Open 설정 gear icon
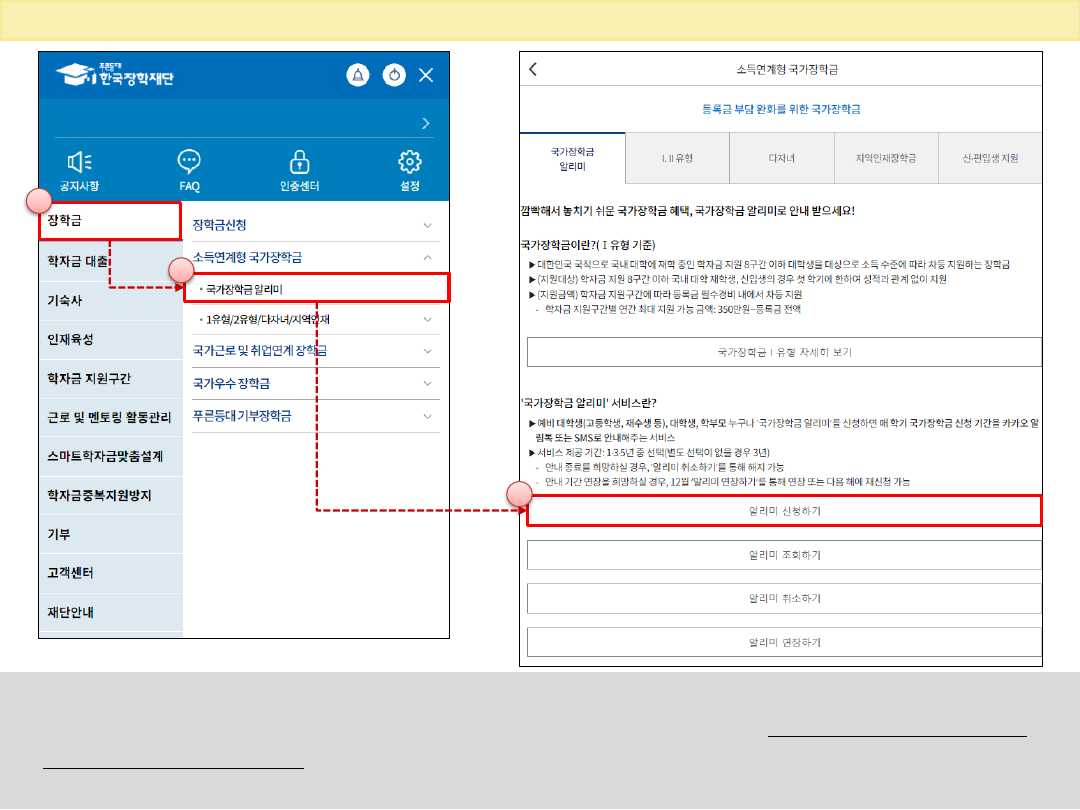The height and width of the screenshot is (810, 1080). pyautogui.click(x=409, y=162)
